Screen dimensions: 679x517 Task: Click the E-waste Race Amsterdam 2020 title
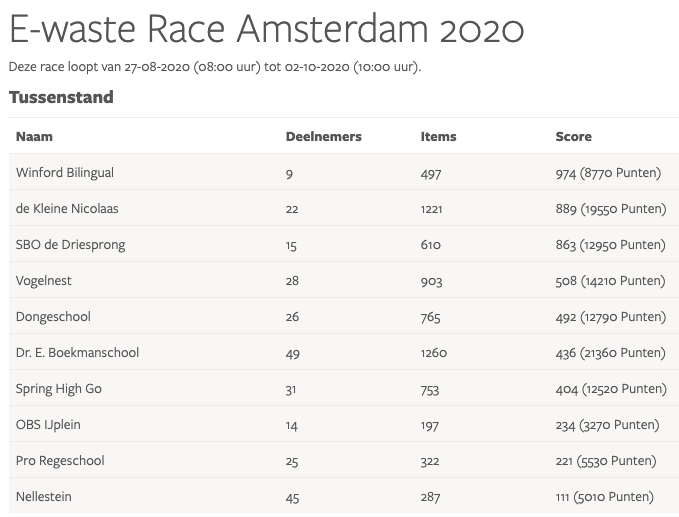(266, 30)
